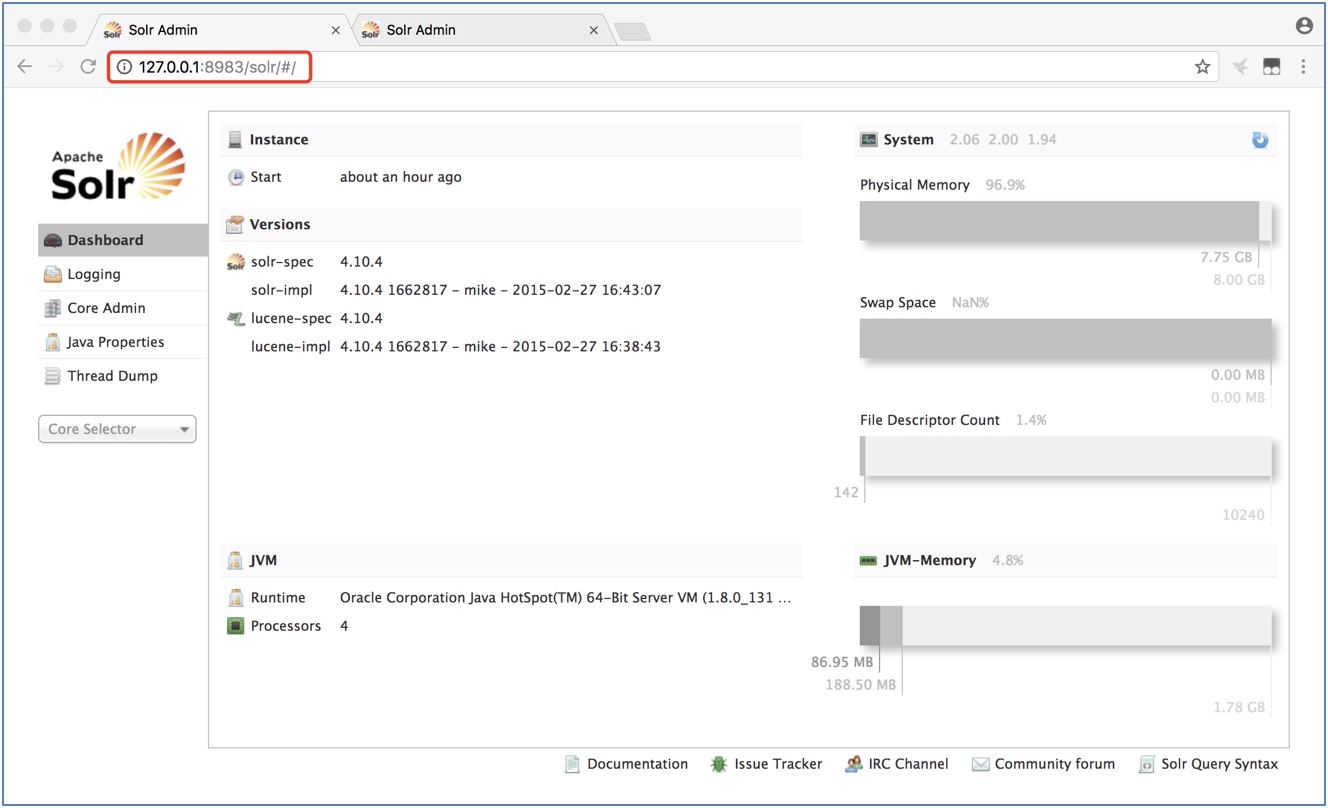Open the IRC Channel link
This screenshot has height=808, width=1328.
click(x=908, y=764)
